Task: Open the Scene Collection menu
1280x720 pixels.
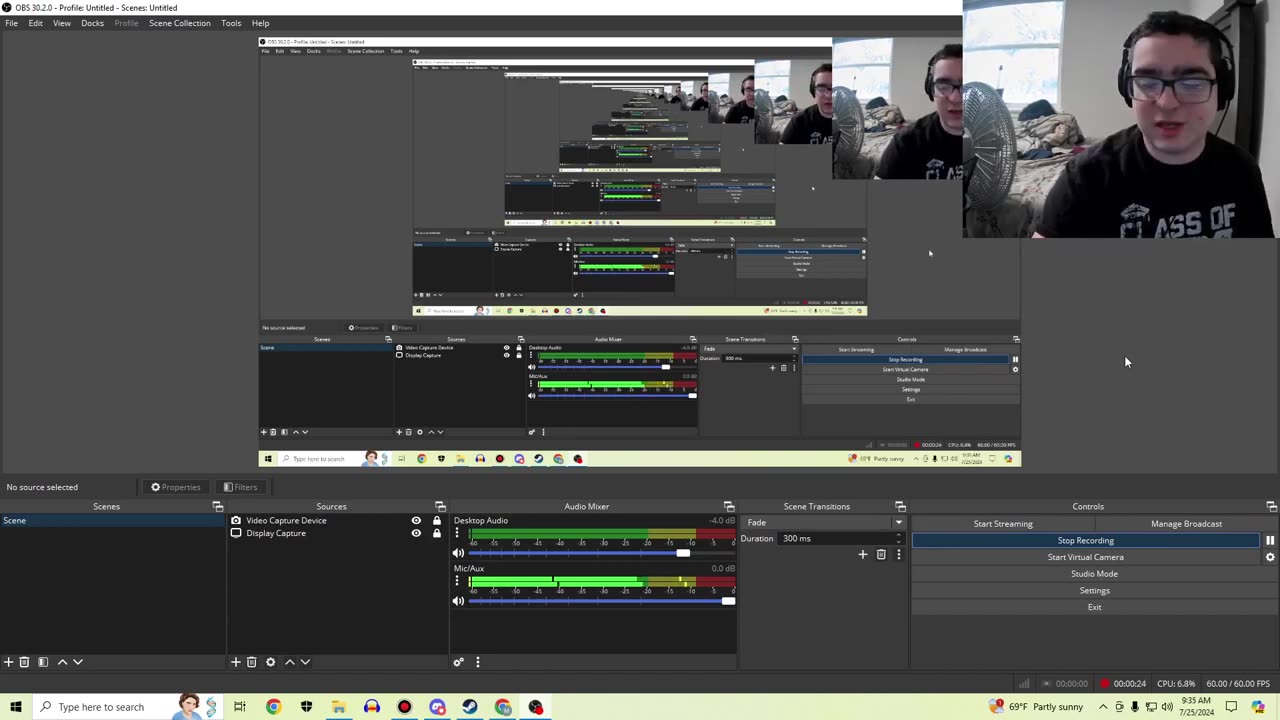Action: tap(180, 23)
